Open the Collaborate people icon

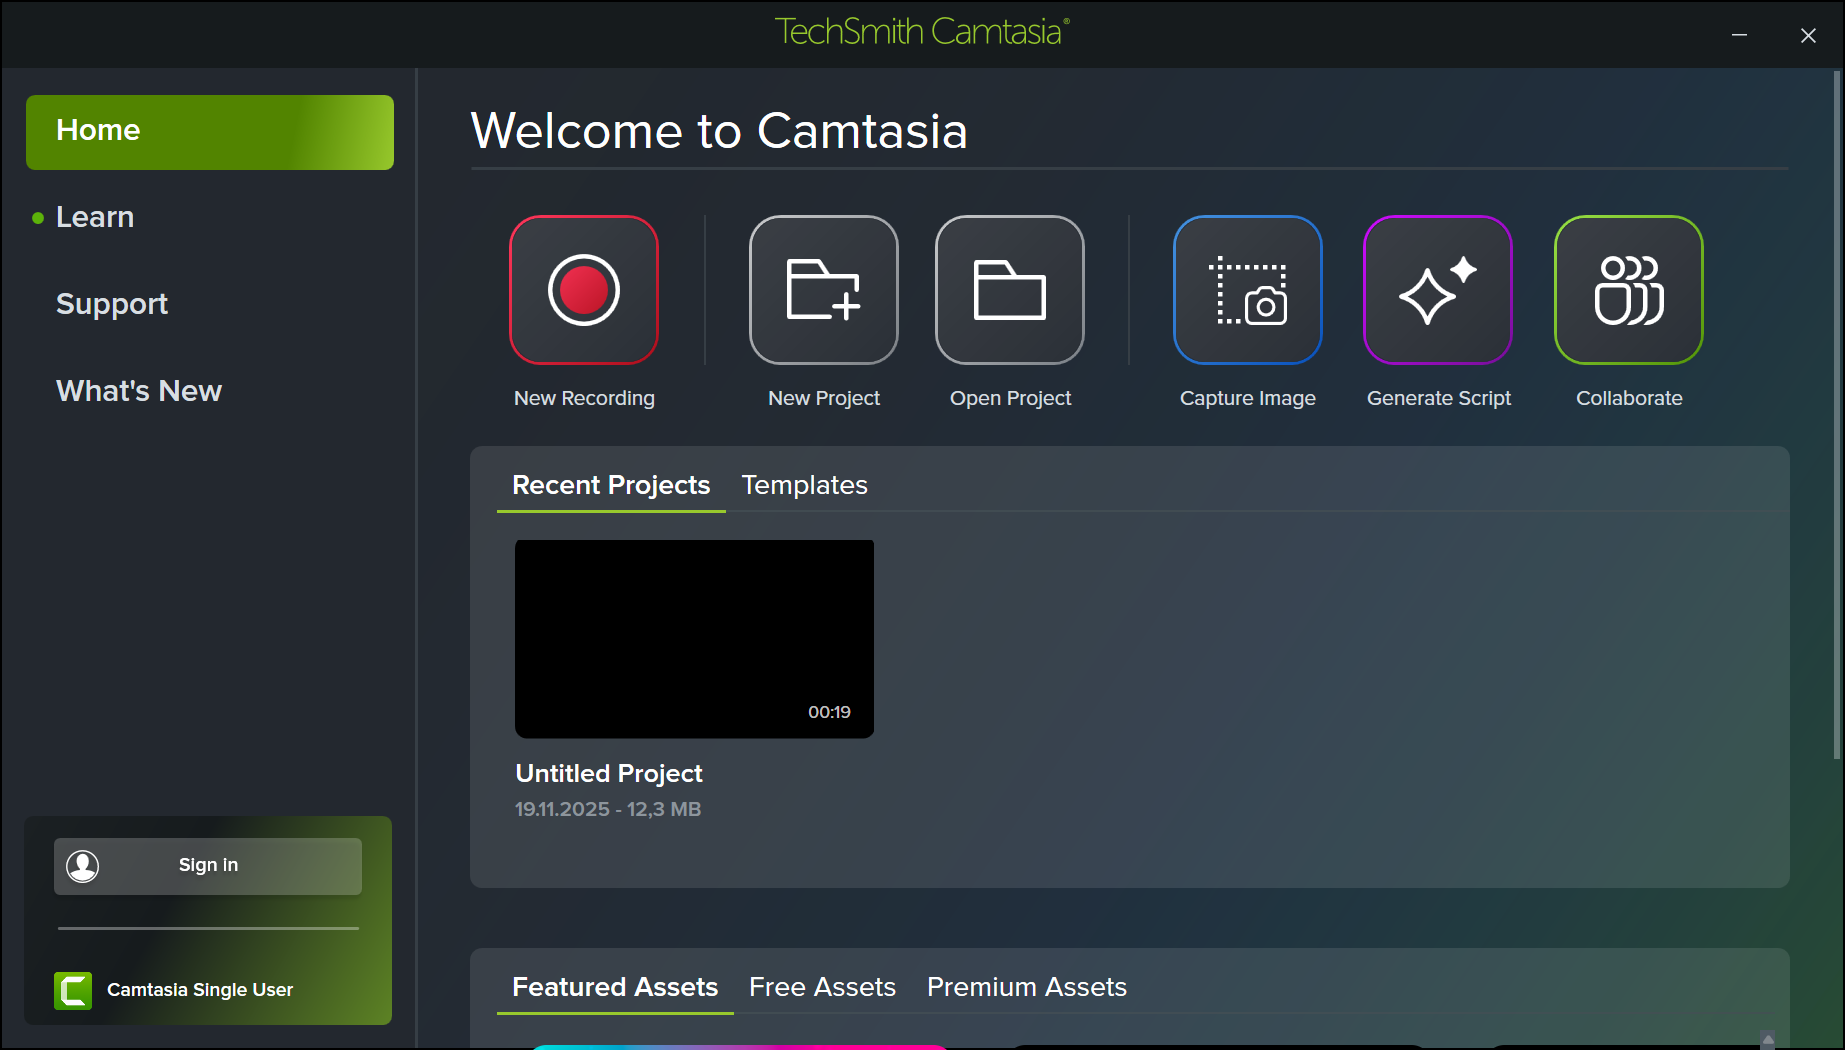coord(1628,290)
